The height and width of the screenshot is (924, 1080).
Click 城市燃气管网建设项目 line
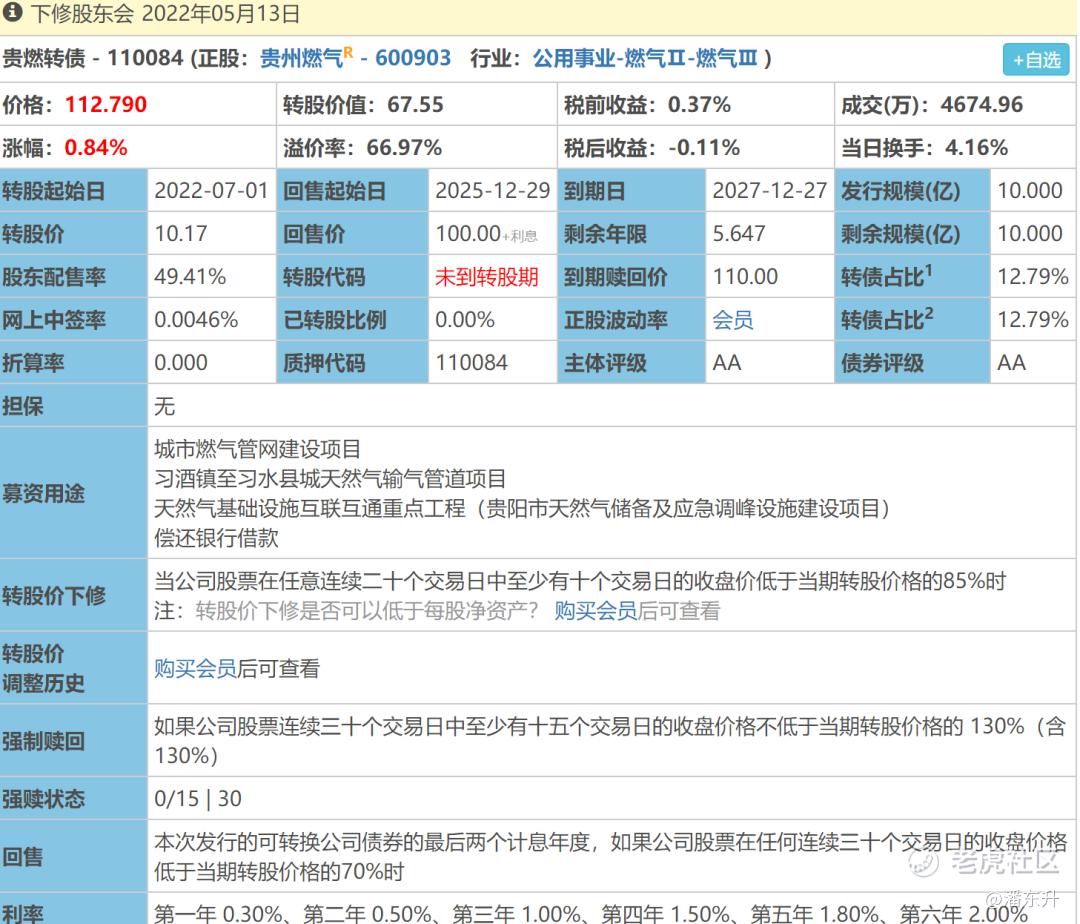coord(258,449)
